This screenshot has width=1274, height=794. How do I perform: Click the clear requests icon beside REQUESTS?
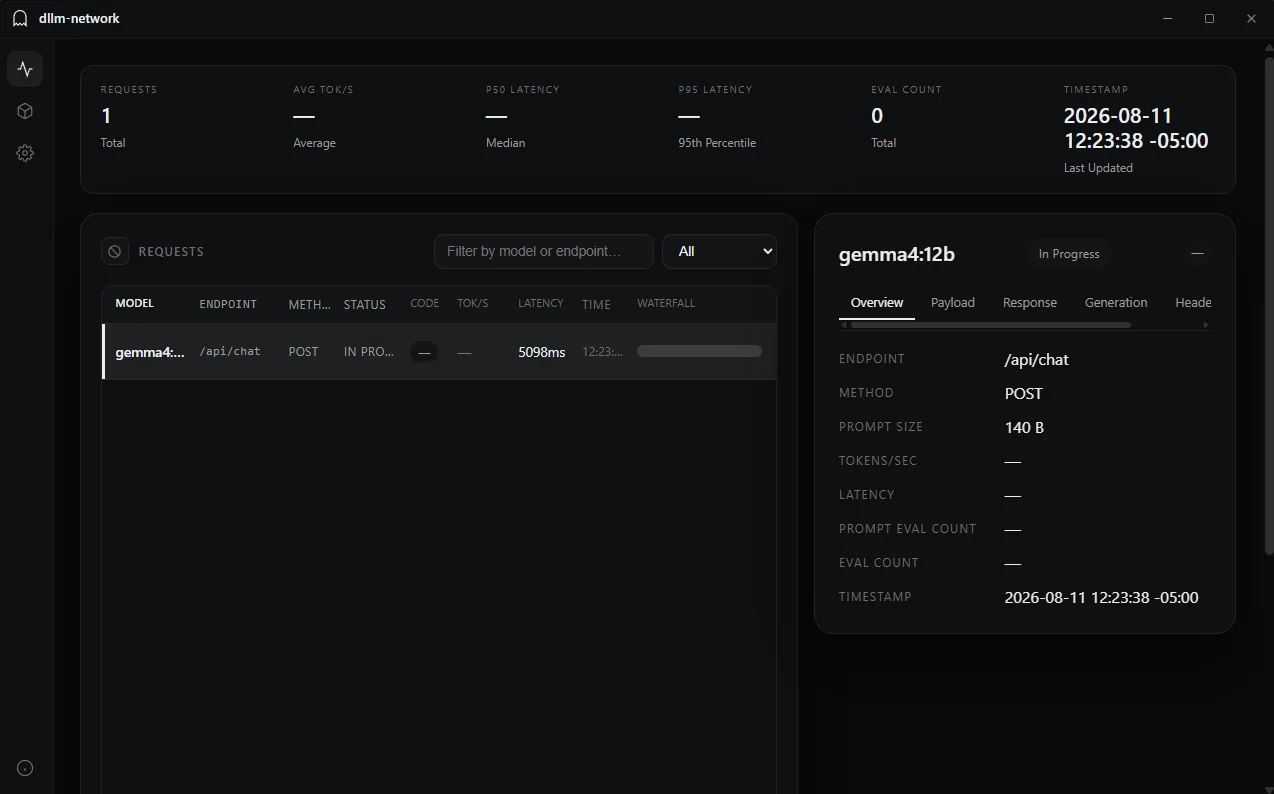115,251
